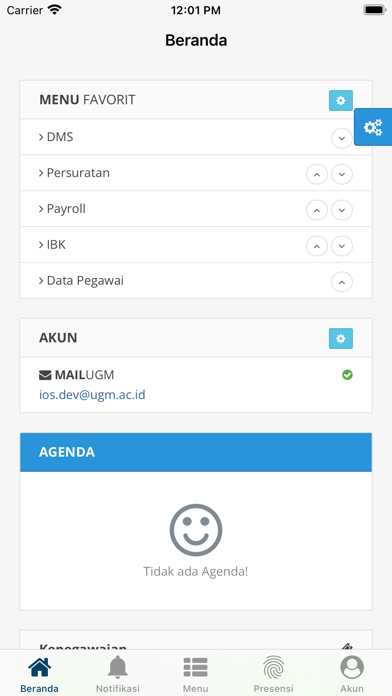Open Akun section settings gear

click(x=341, y=338)
